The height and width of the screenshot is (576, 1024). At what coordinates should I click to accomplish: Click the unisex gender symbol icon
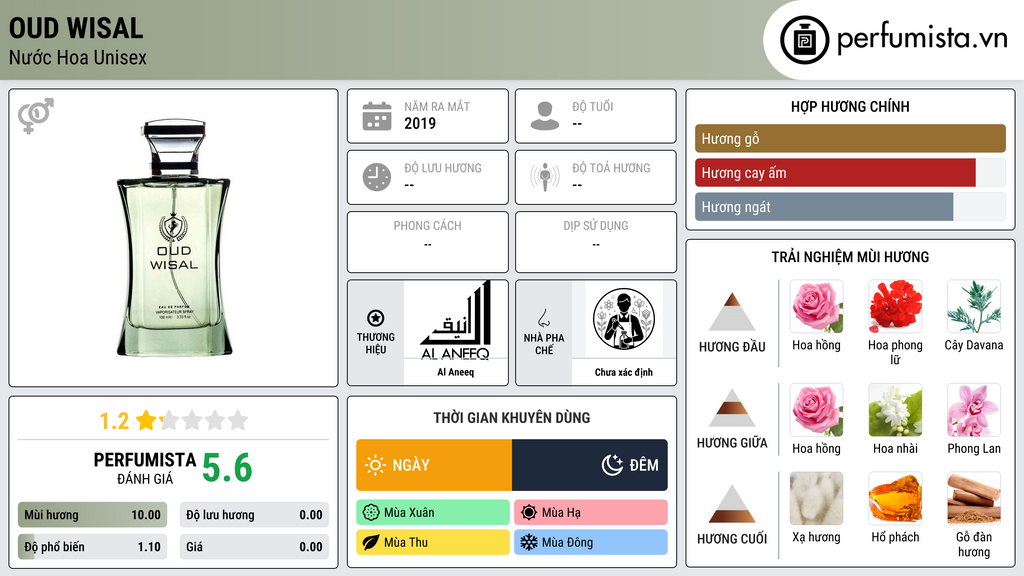click(35, 116)
